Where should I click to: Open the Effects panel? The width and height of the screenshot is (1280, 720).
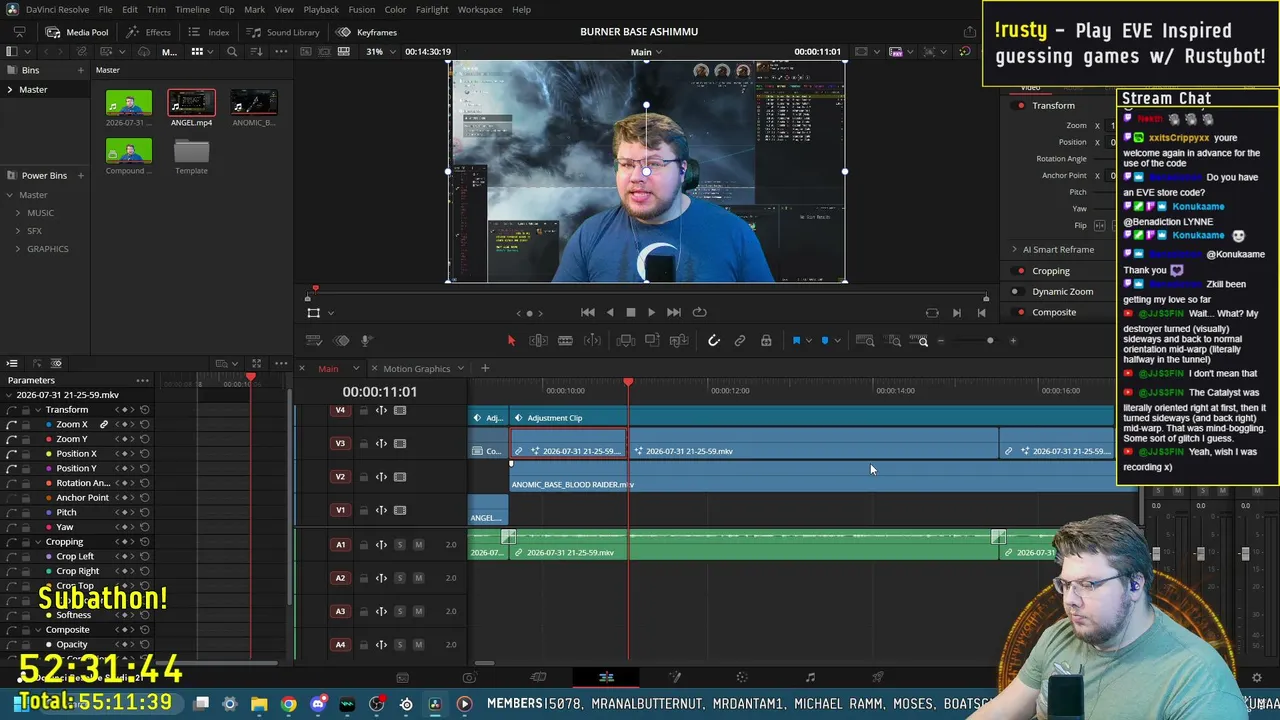(148, 32)
